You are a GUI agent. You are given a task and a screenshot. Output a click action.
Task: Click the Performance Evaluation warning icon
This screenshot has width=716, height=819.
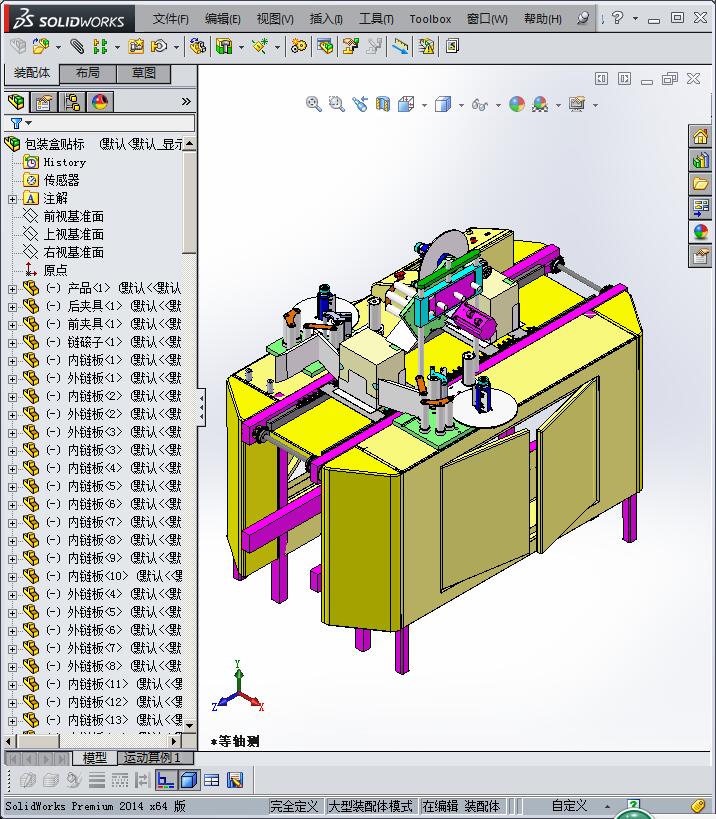pos(426,46)
